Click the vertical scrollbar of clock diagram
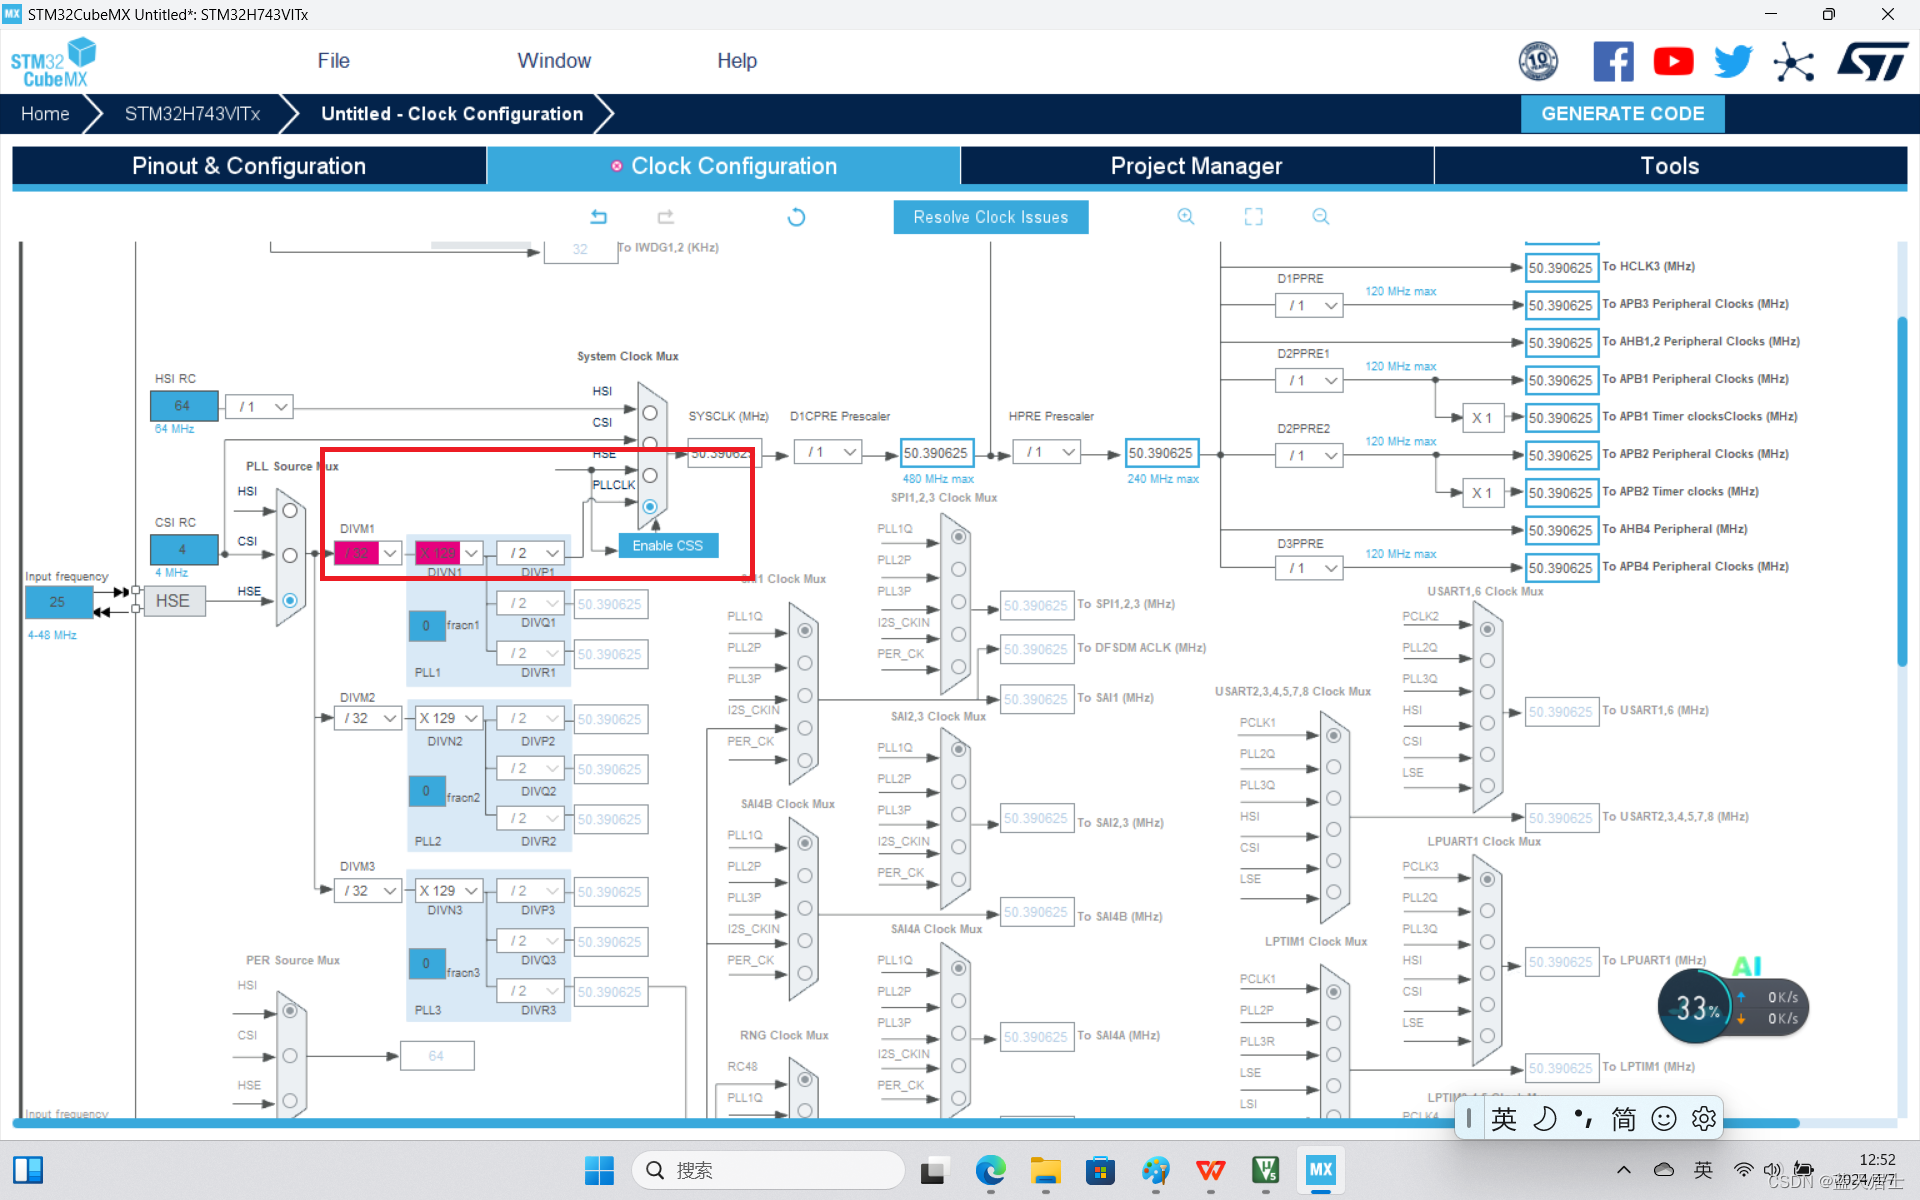Screen dimensions: 1920x1200 tap(1901, 490)
